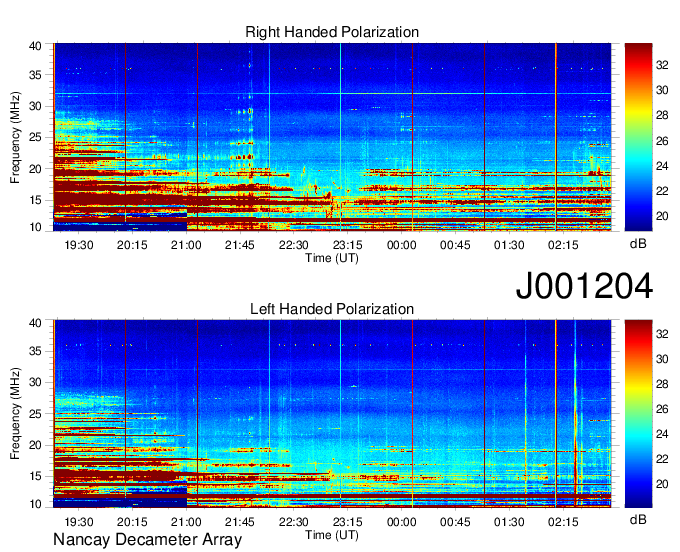Click the 21:00 tick under Right Handed plot
This screenshot has width=680, height=552.
point(186,245)
